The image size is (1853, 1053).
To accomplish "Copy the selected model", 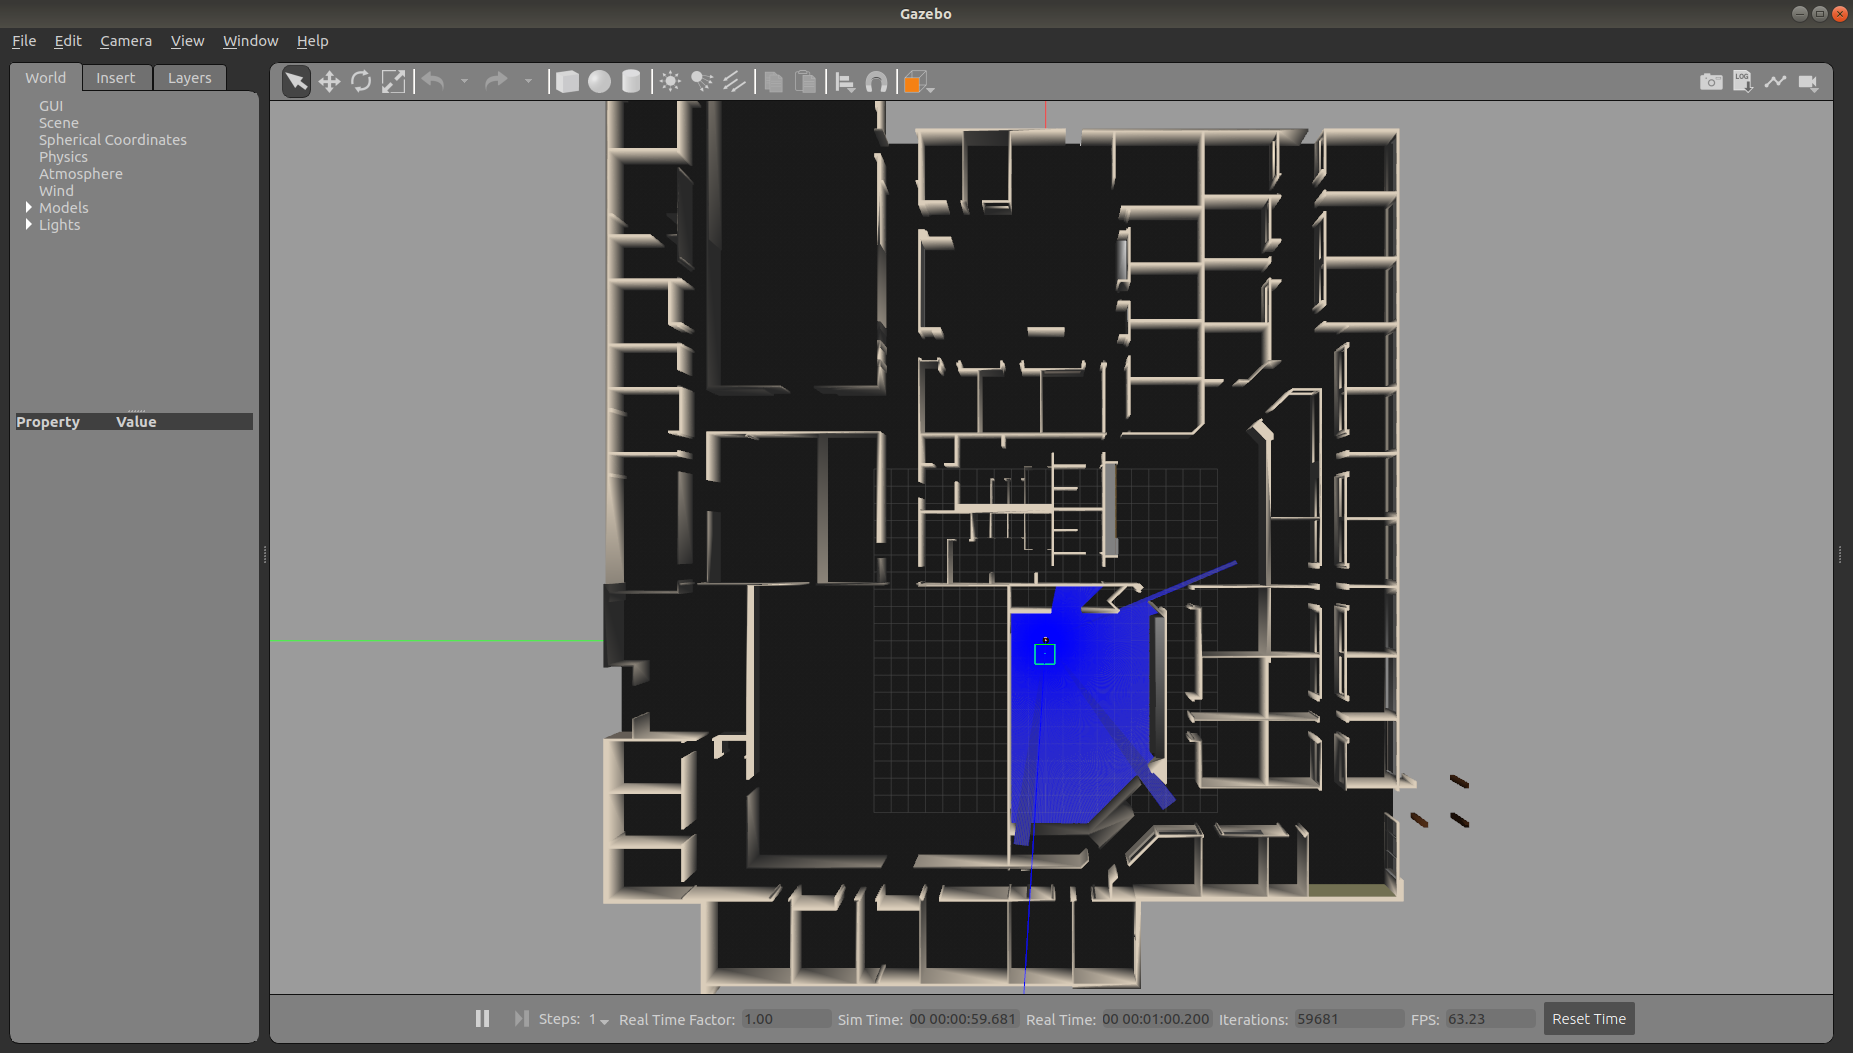I will (x=772, y=81).
